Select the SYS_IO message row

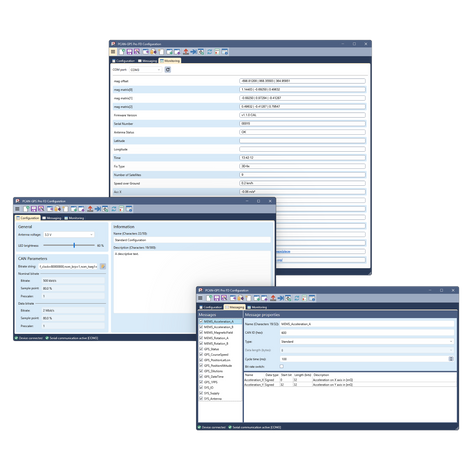point(220,388)
